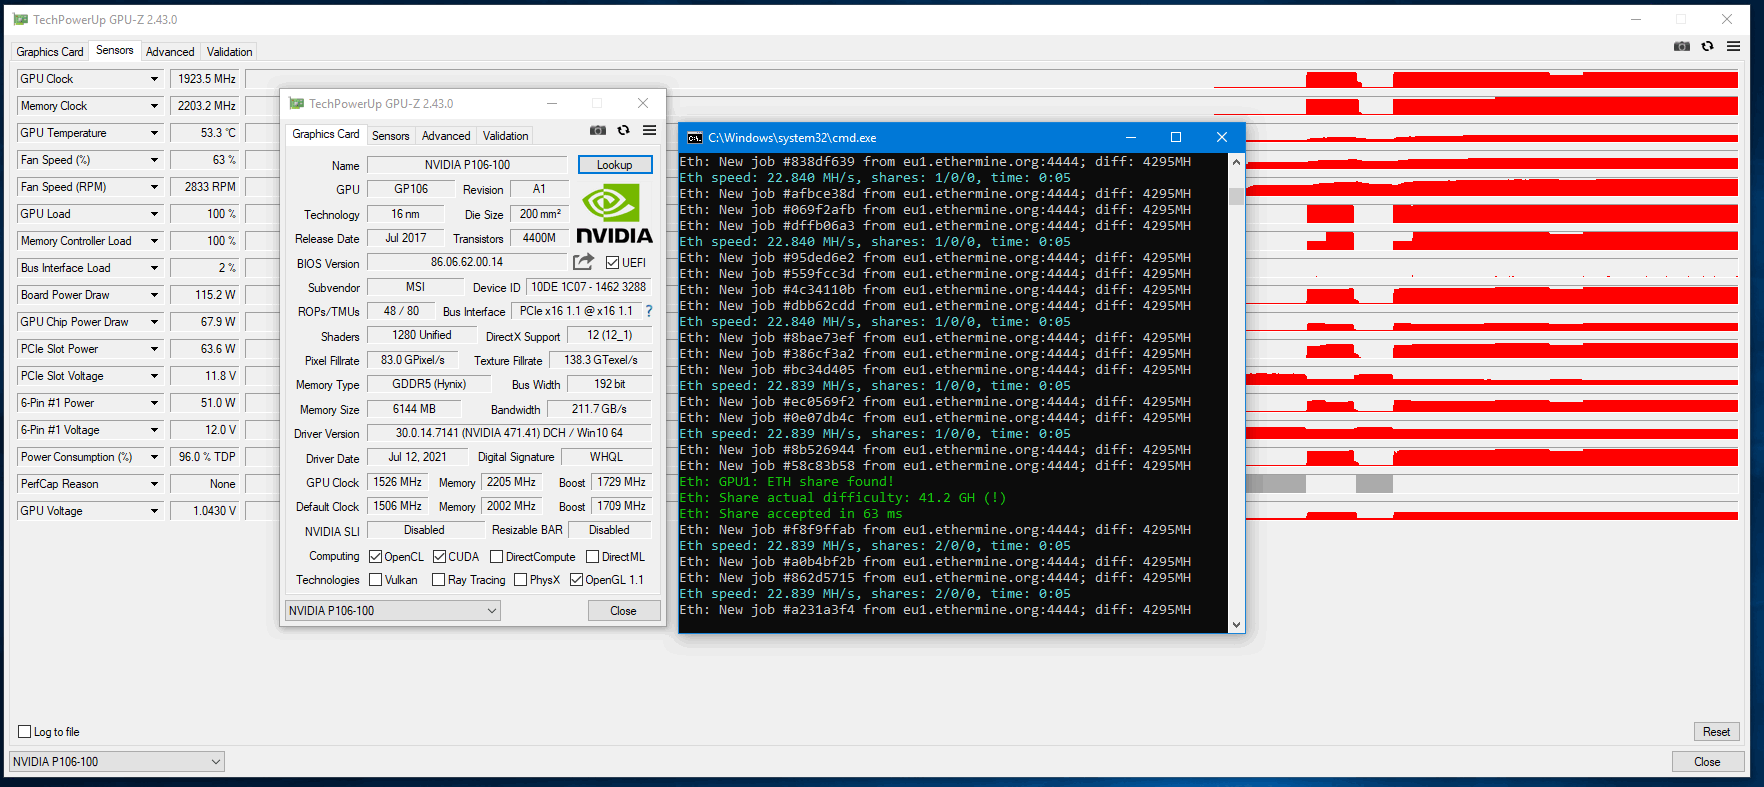Take screenshot with camera icon in front GPU-Z window
This screenshot has width=1764, height=787.
pyautogui.click(x=598, y=130)
